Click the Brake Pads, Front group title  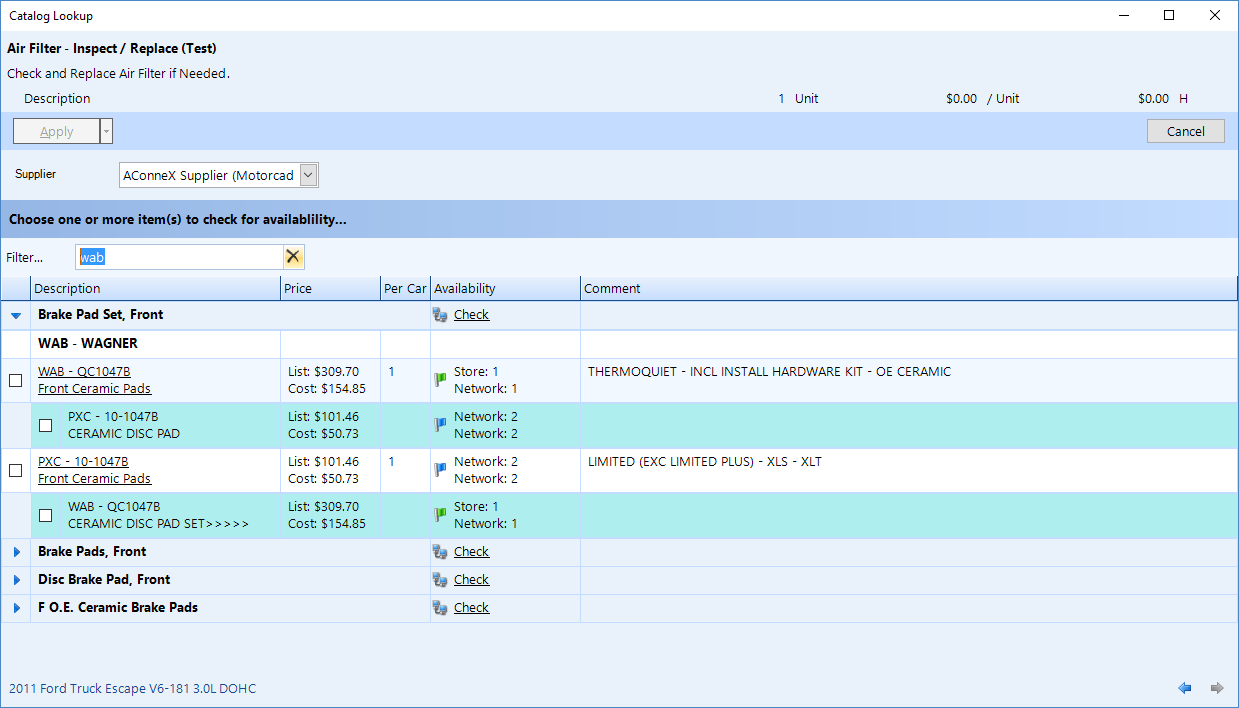92,552
